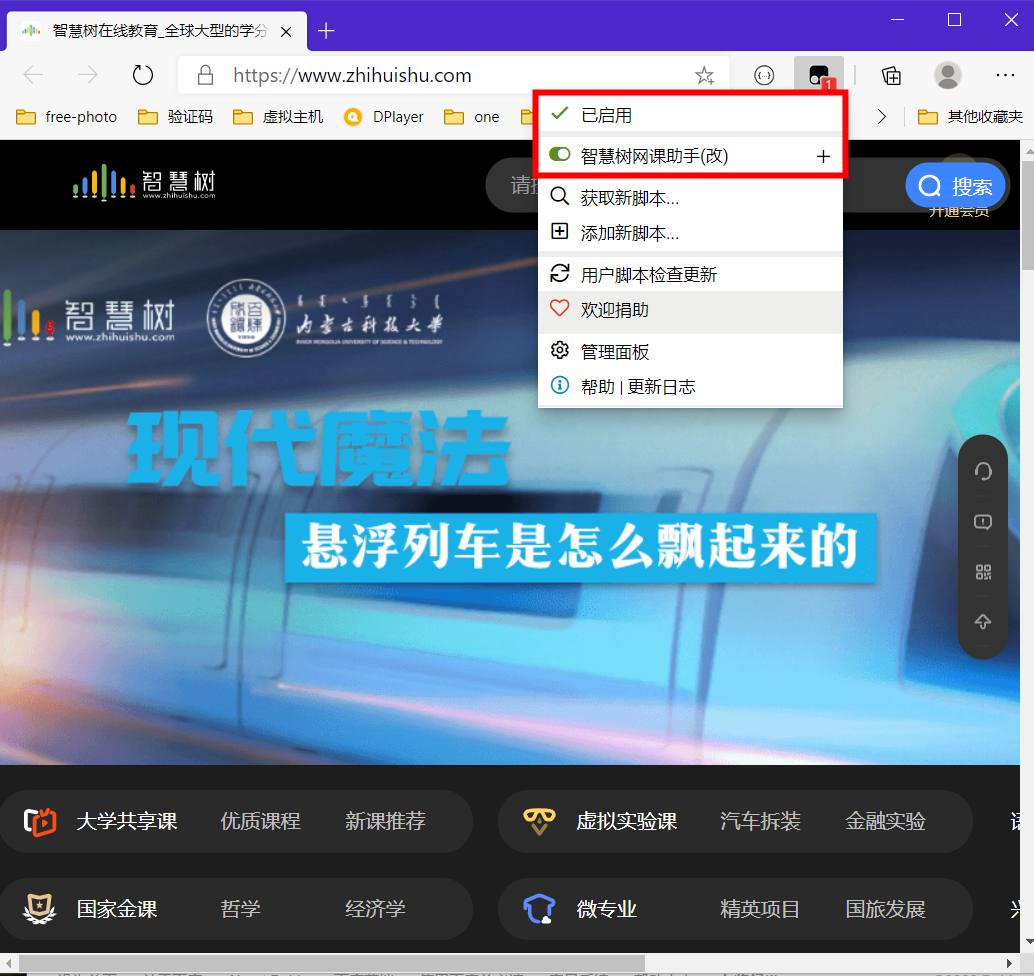Click the 现代魔法 banner image

(x=510, y=497)
